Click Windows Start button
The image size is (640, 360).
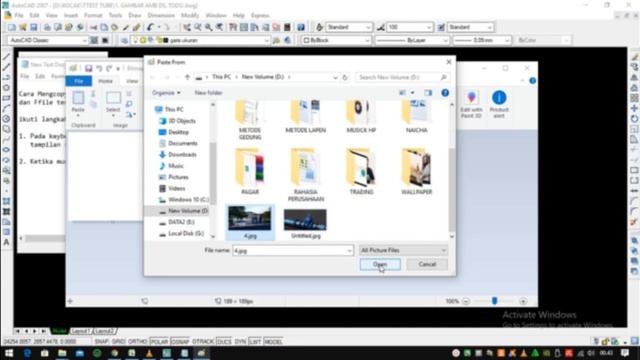click(9, 353)
